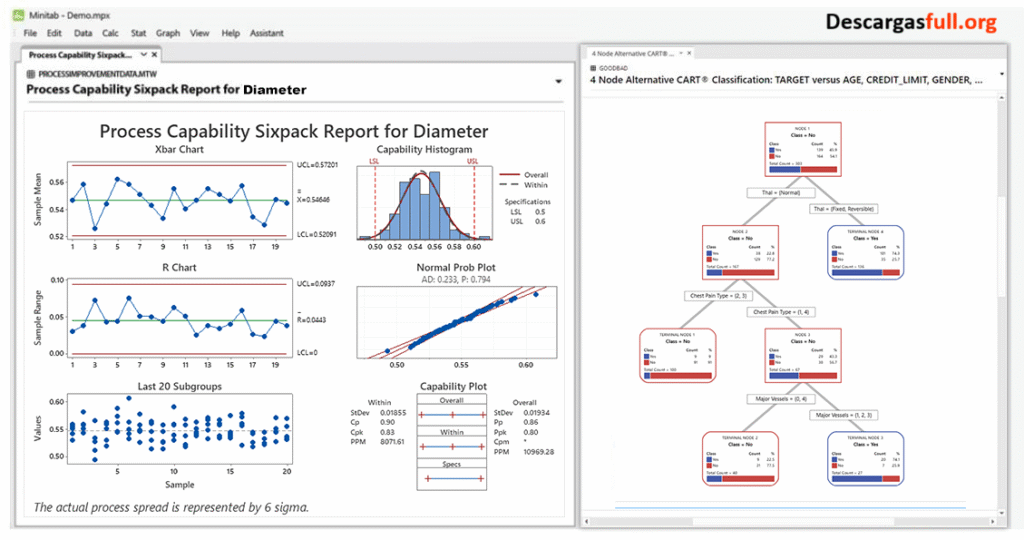
Task: Click the six sigma footnote text
Action: [x=171, y=507]
